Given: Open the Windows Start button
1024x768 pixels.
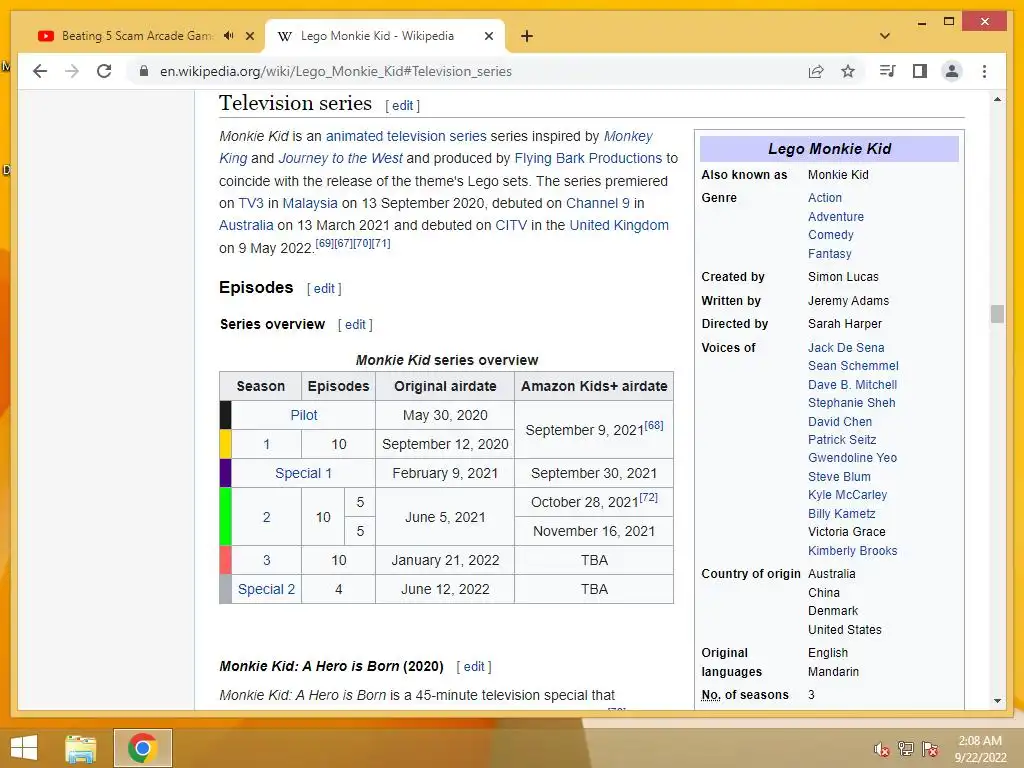Looking at the screenshot, I should click(x=24, y=748).
